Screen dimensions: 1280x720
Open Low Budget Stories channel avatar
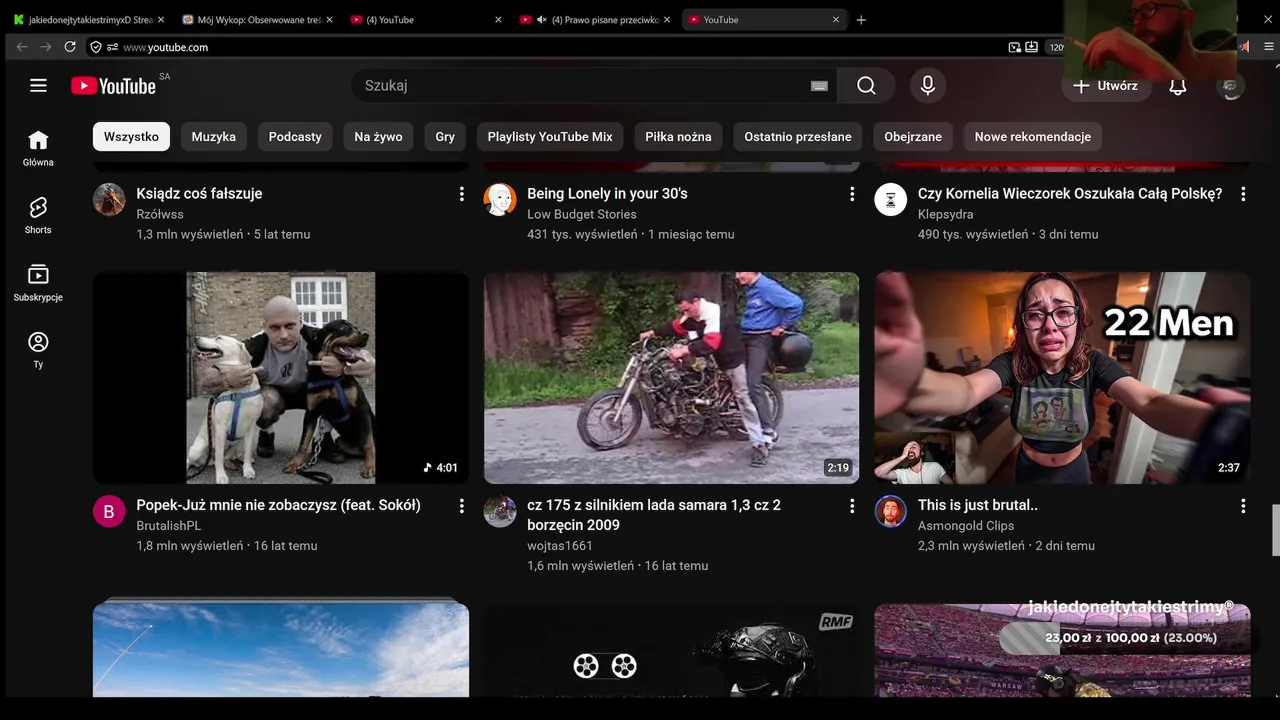click(x=500, y=199)
